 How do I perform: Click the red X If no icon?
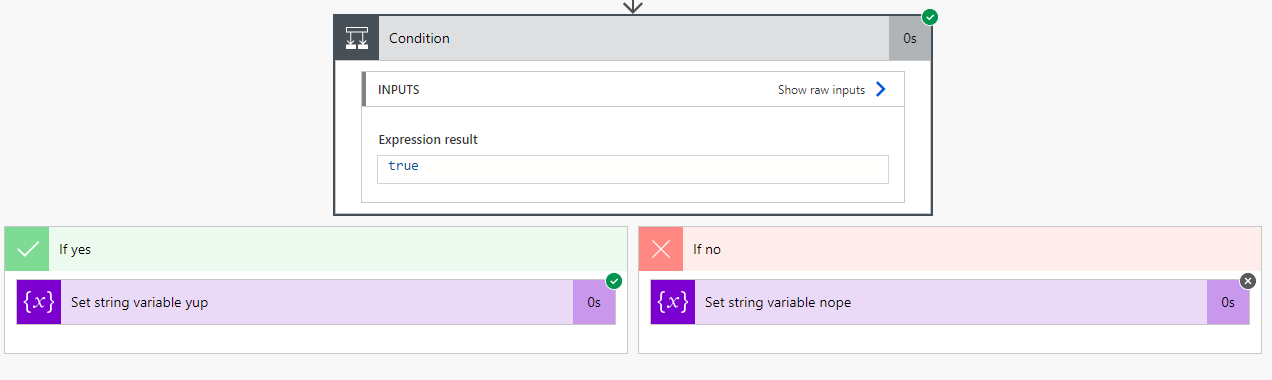point(661,249)
